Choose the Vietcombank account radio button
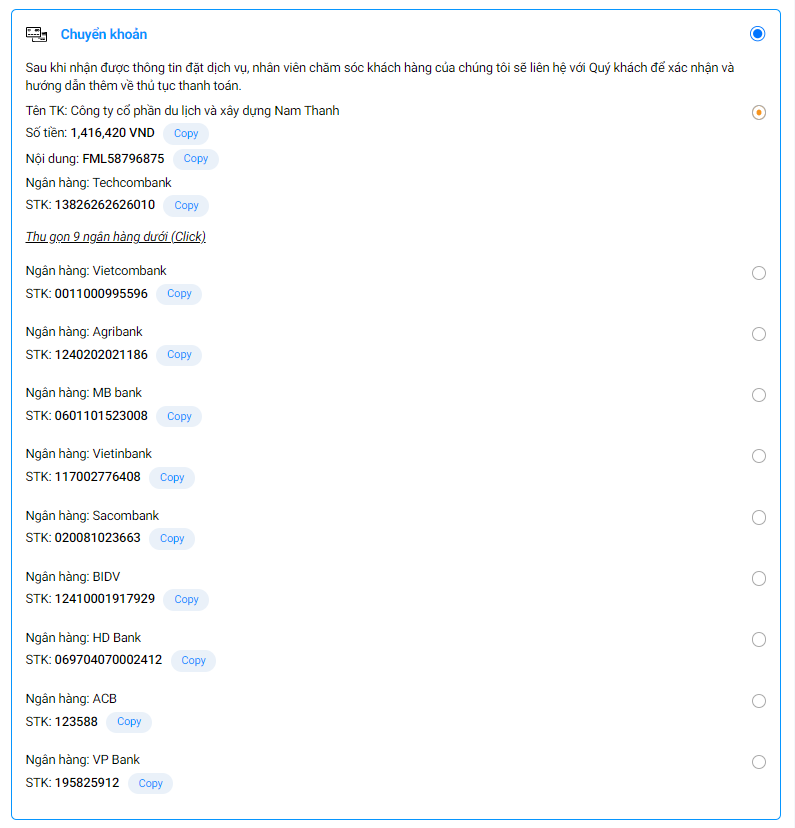The image size is (795, 828). [759, 273]
